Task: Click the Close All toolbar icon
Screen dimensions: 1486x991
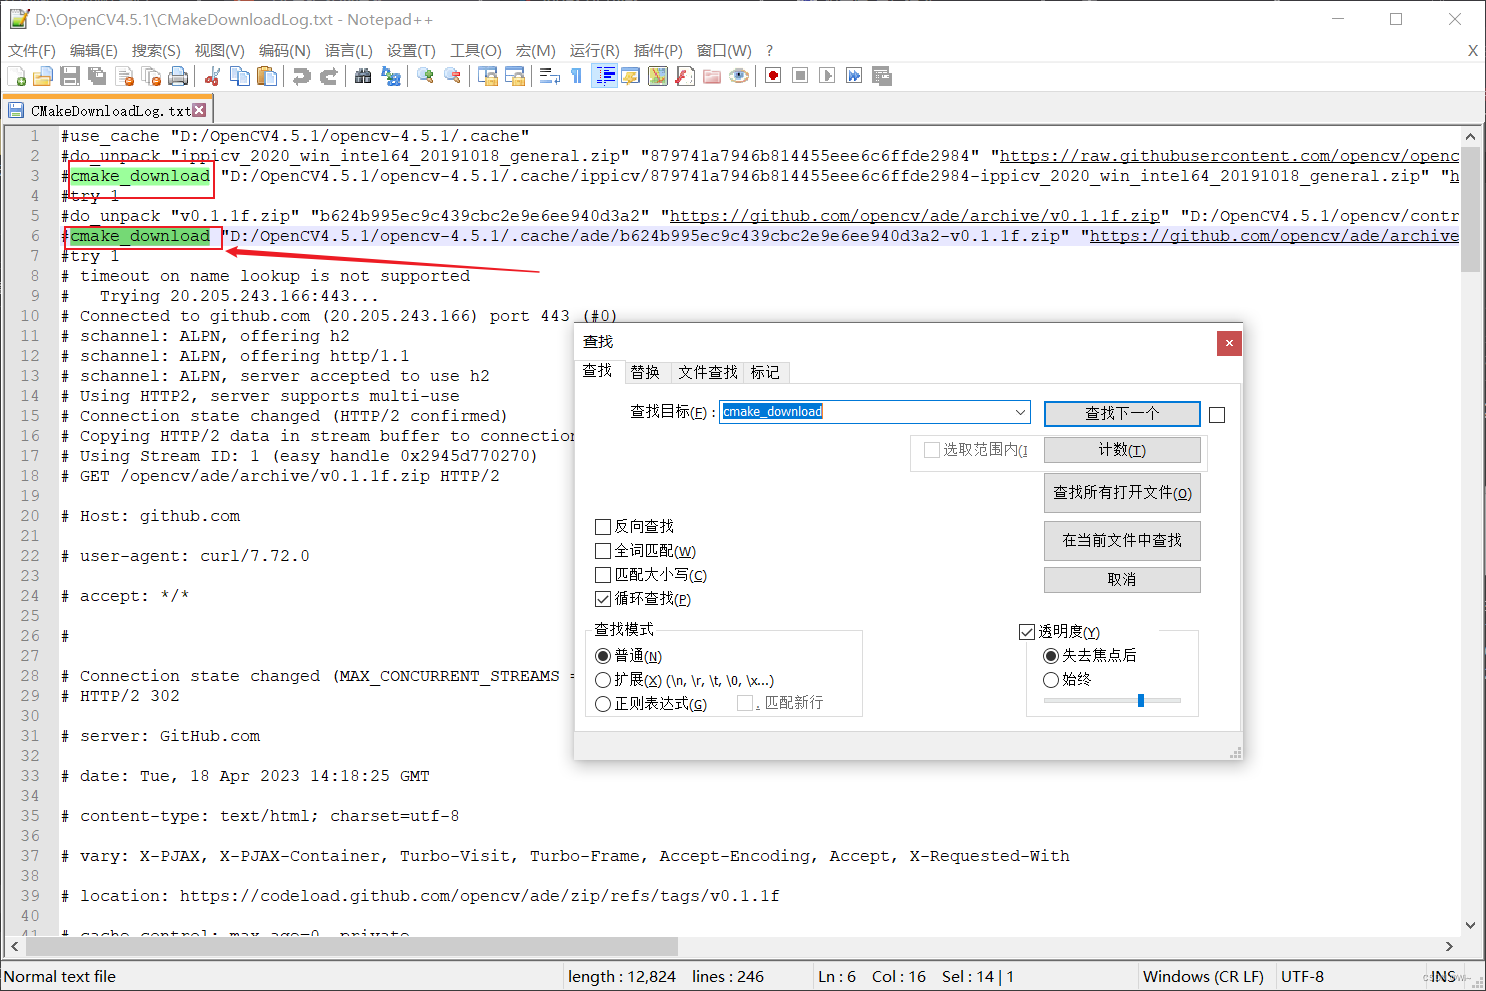Action: point(151,76)
